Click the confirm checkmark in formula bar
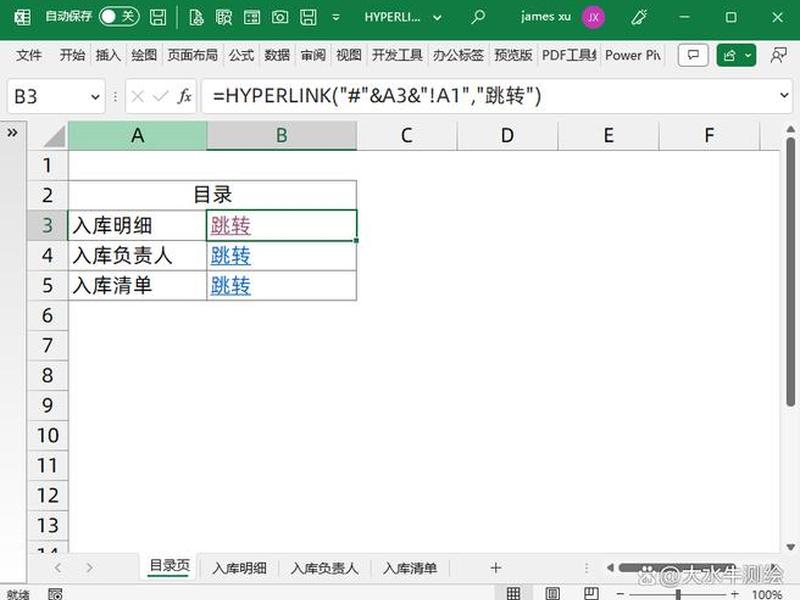Screen dimensions: 800x600 click(x=160, y=96)
